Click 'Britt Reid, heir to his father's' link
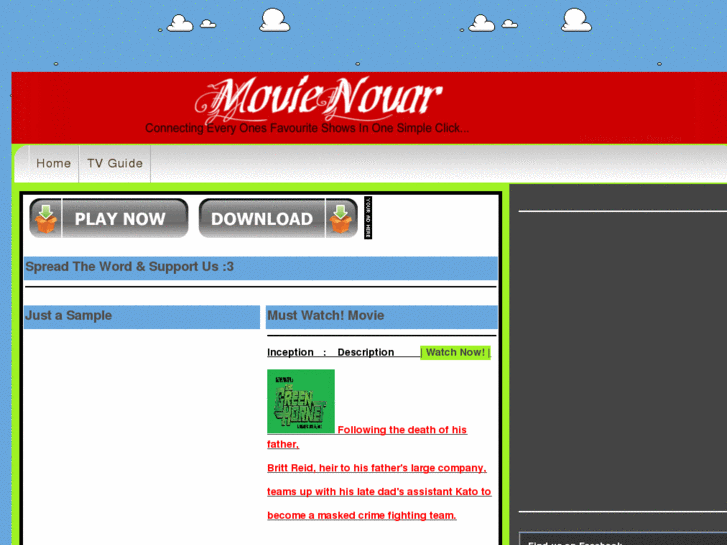Screen dimensions: 727x545 click(x=377, y=468)
